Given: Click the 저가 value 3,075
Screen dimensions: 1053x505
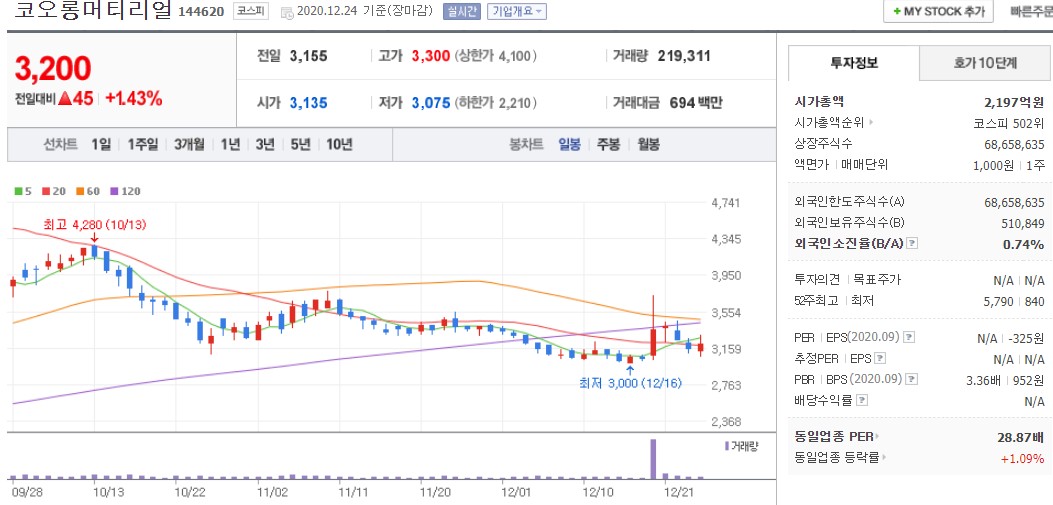Looking at the screenshot, I should click(x=430, y=103).
